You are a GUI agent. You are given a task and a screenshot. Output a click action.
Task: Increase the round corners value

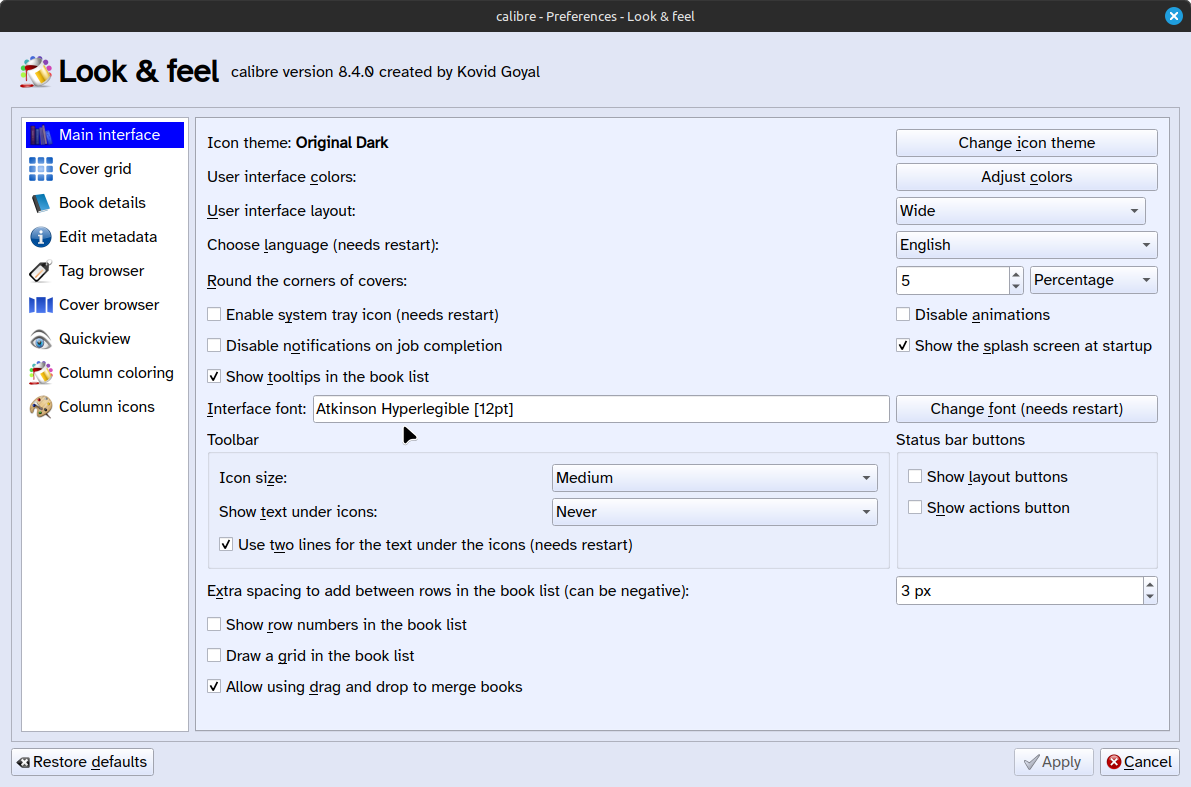(1016, 274)
